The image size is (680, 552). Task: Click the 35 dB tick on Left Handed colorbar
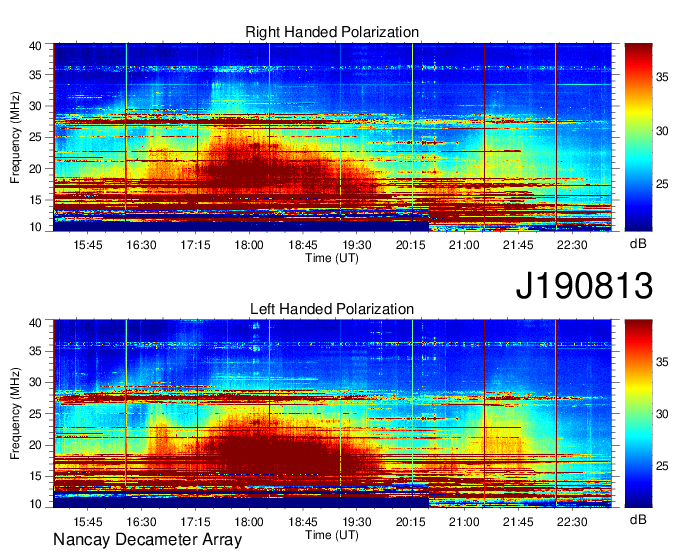coord(662,362)
